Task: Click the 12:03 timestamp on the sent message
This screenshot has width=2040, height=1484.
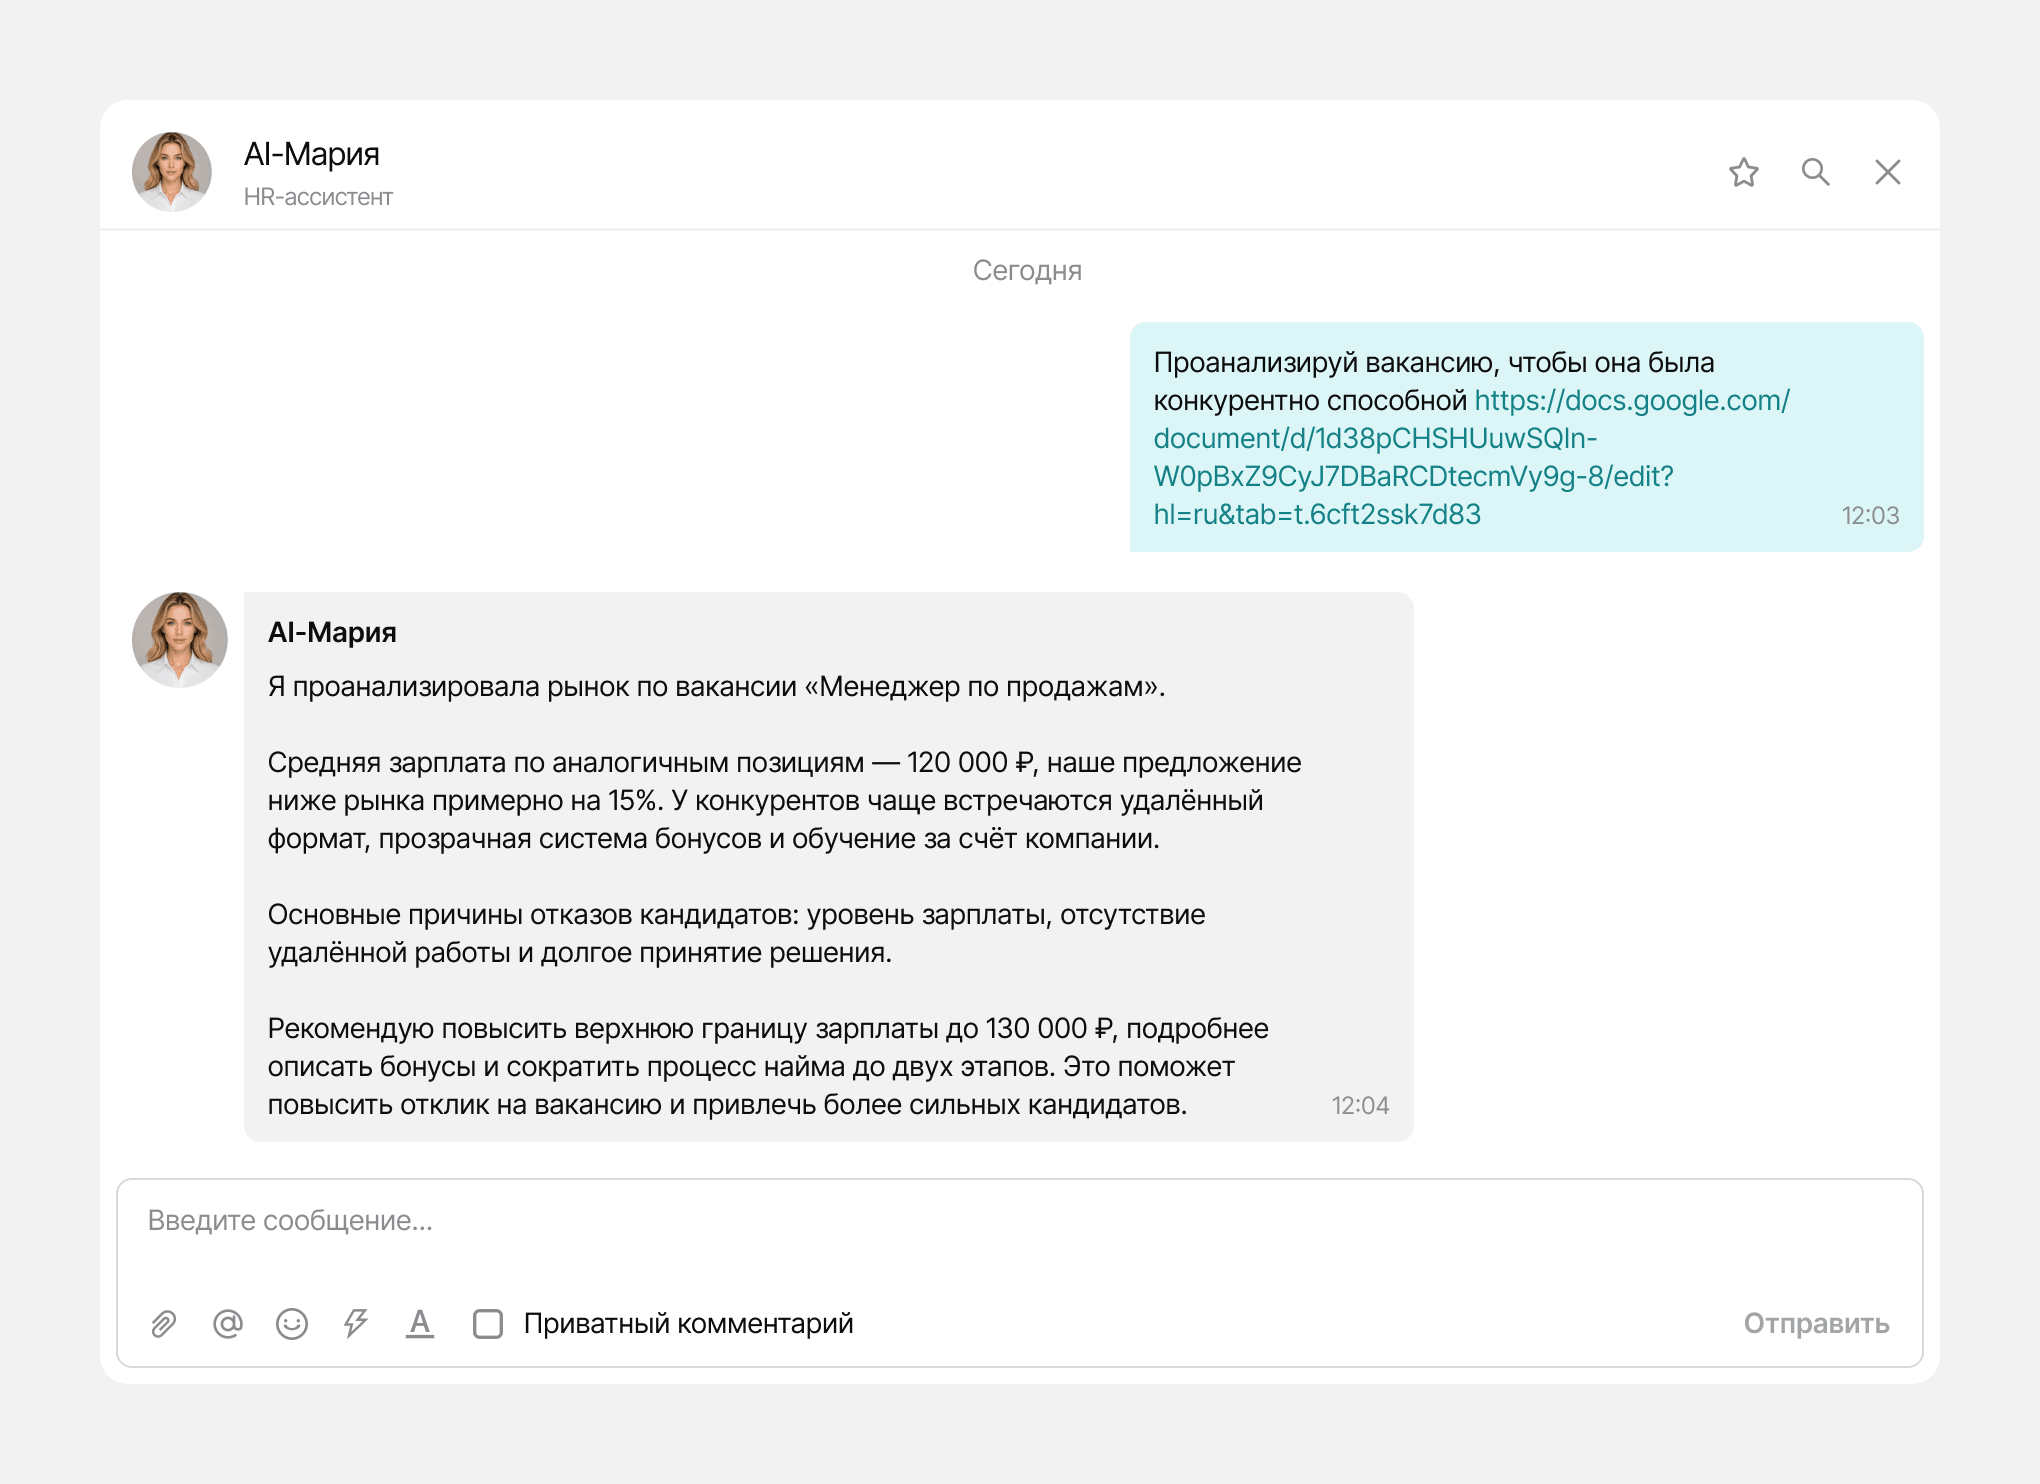Action: click(x=1870, y=516)
